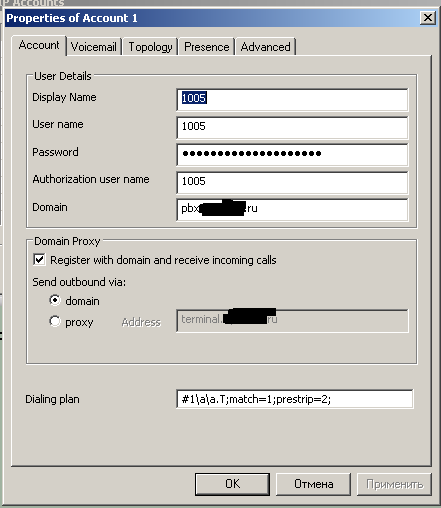Click the dialog title bar text

point(72,18)
